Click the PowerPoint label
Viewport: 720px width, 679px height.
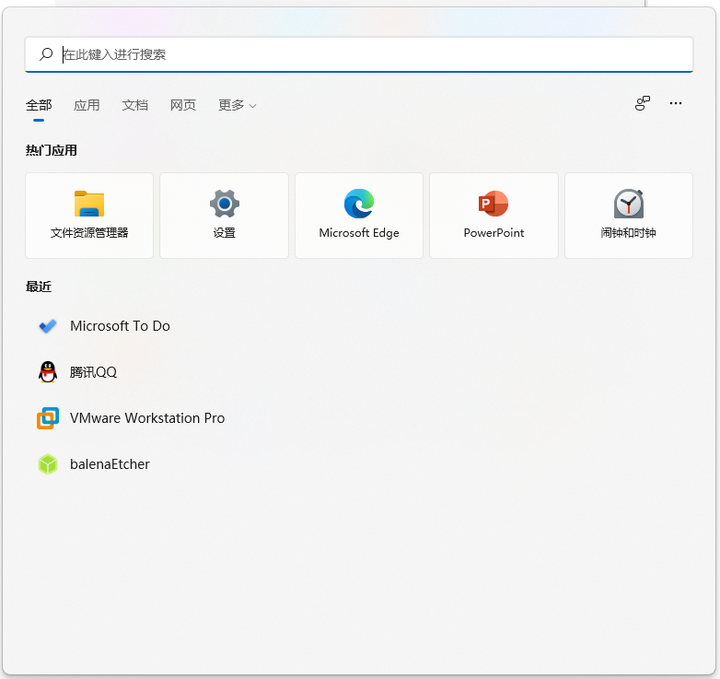click(494, 233)
